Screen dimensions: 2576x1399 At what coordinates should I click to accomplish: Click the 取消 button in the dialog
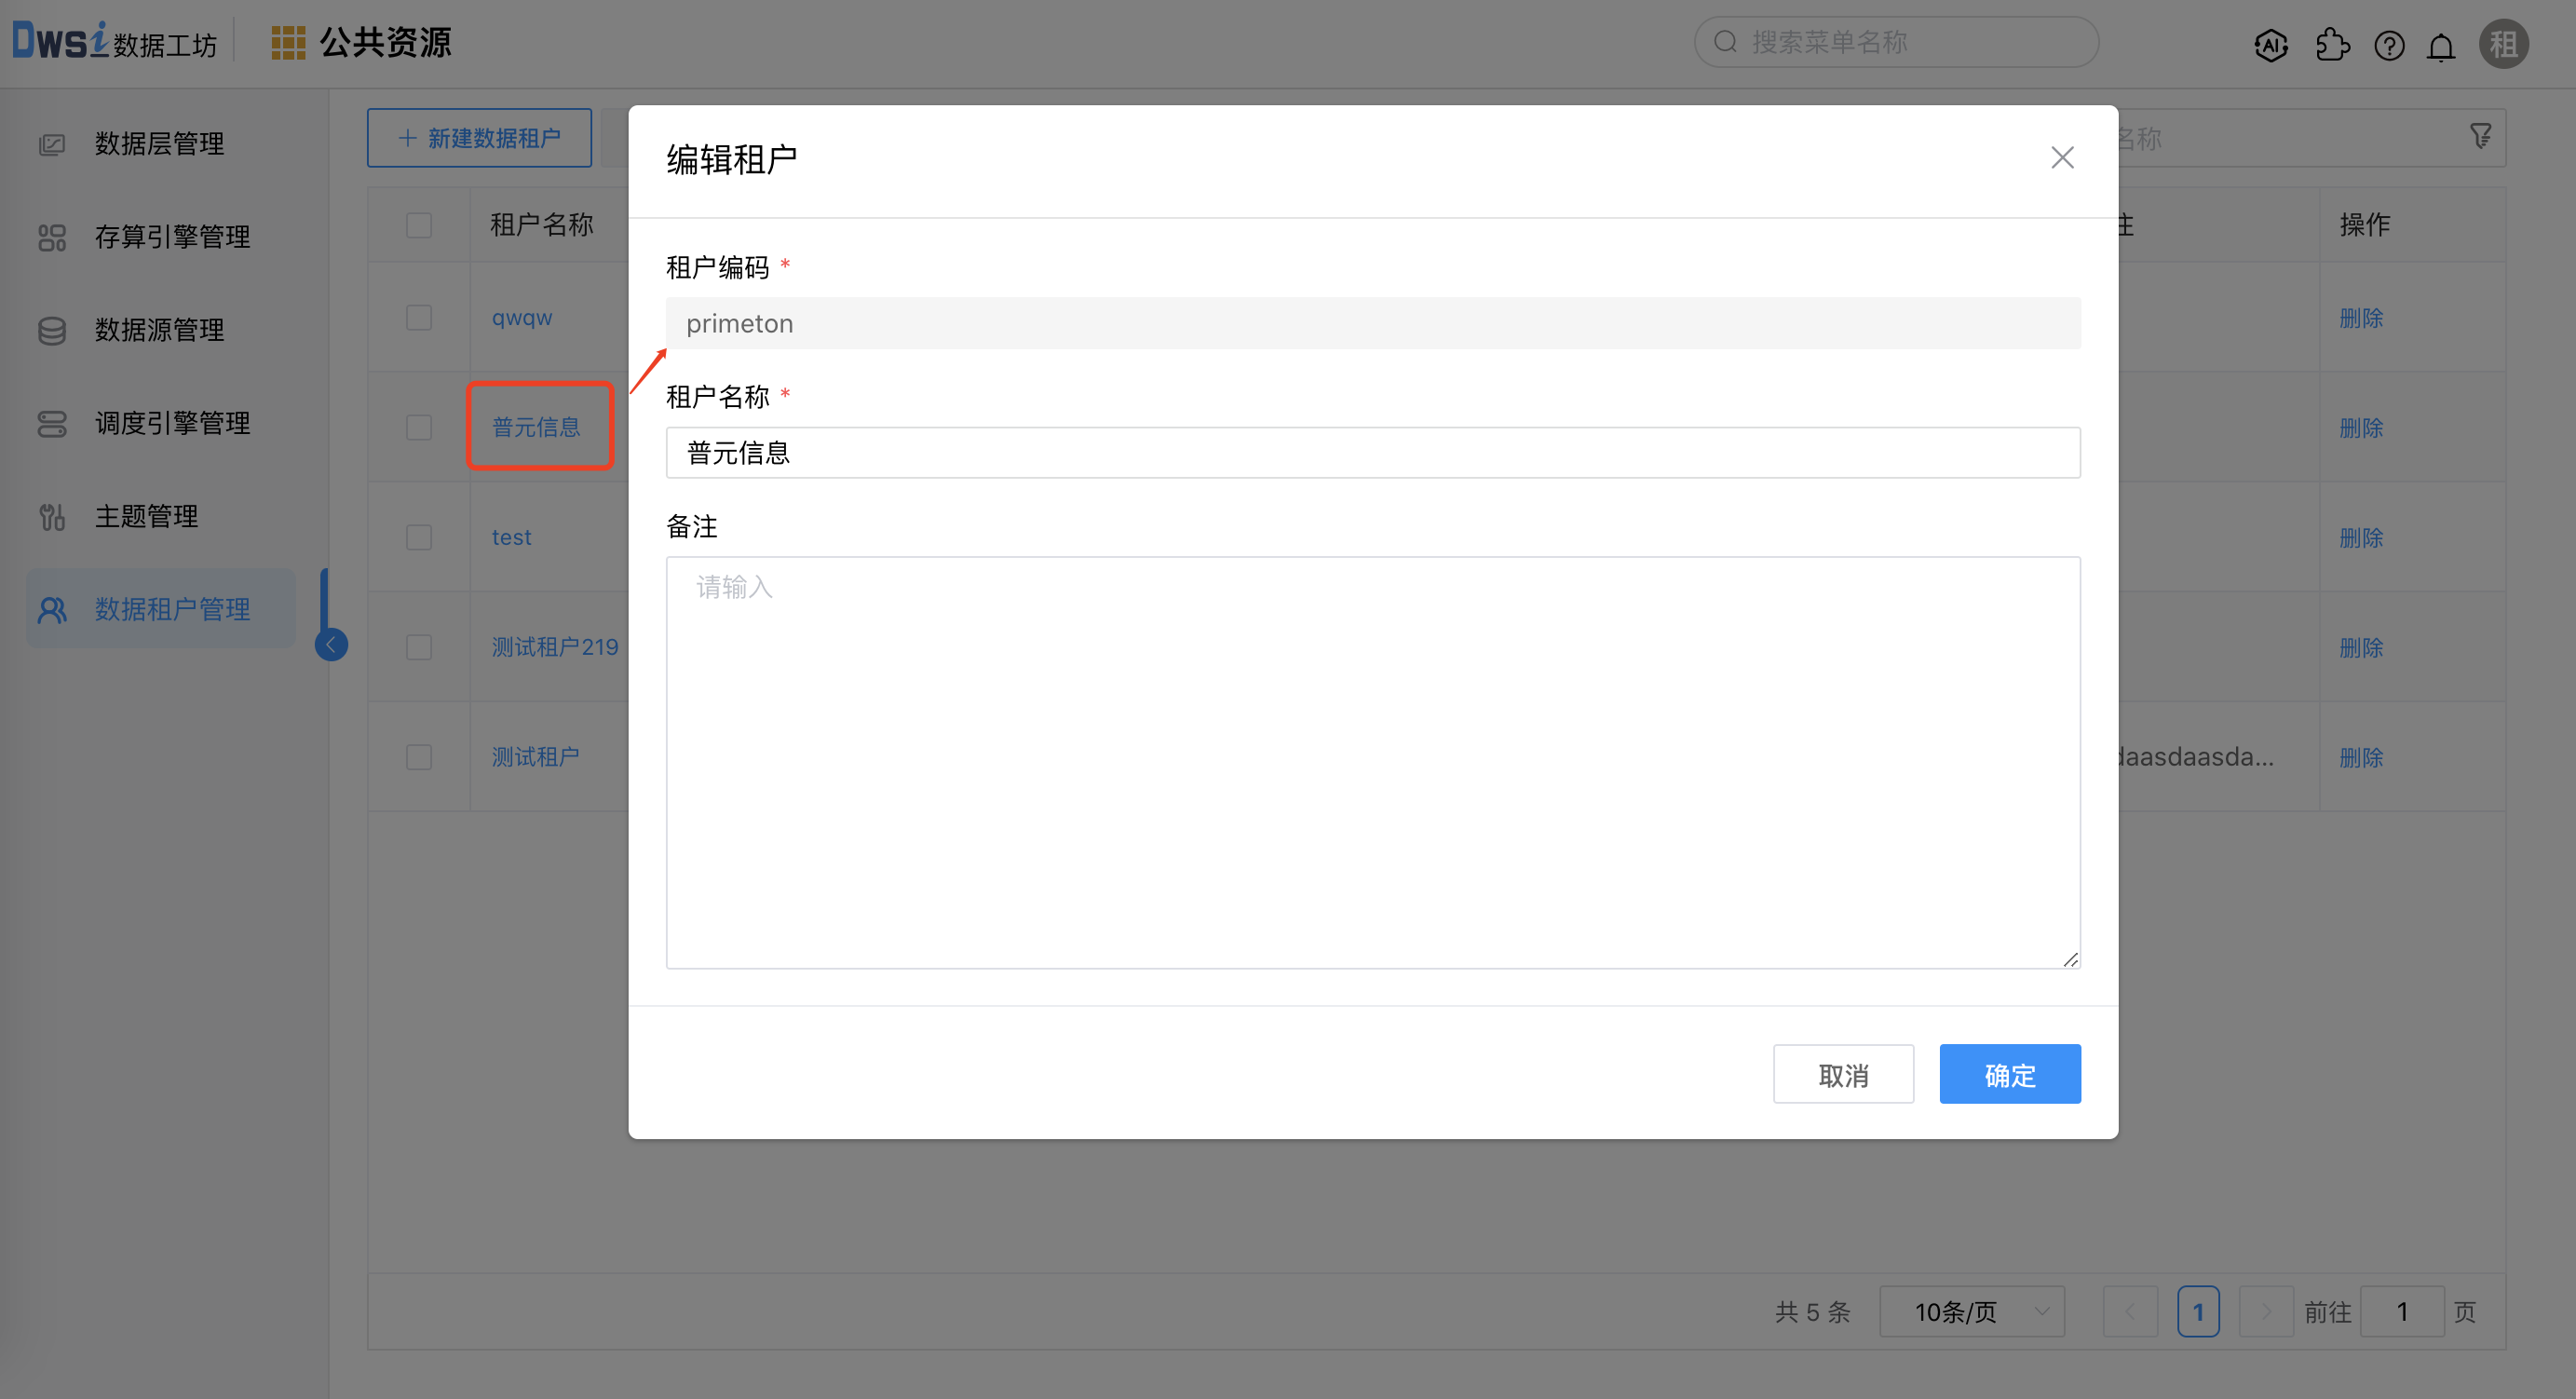pyautogui.click(x=1843, y=1074)
